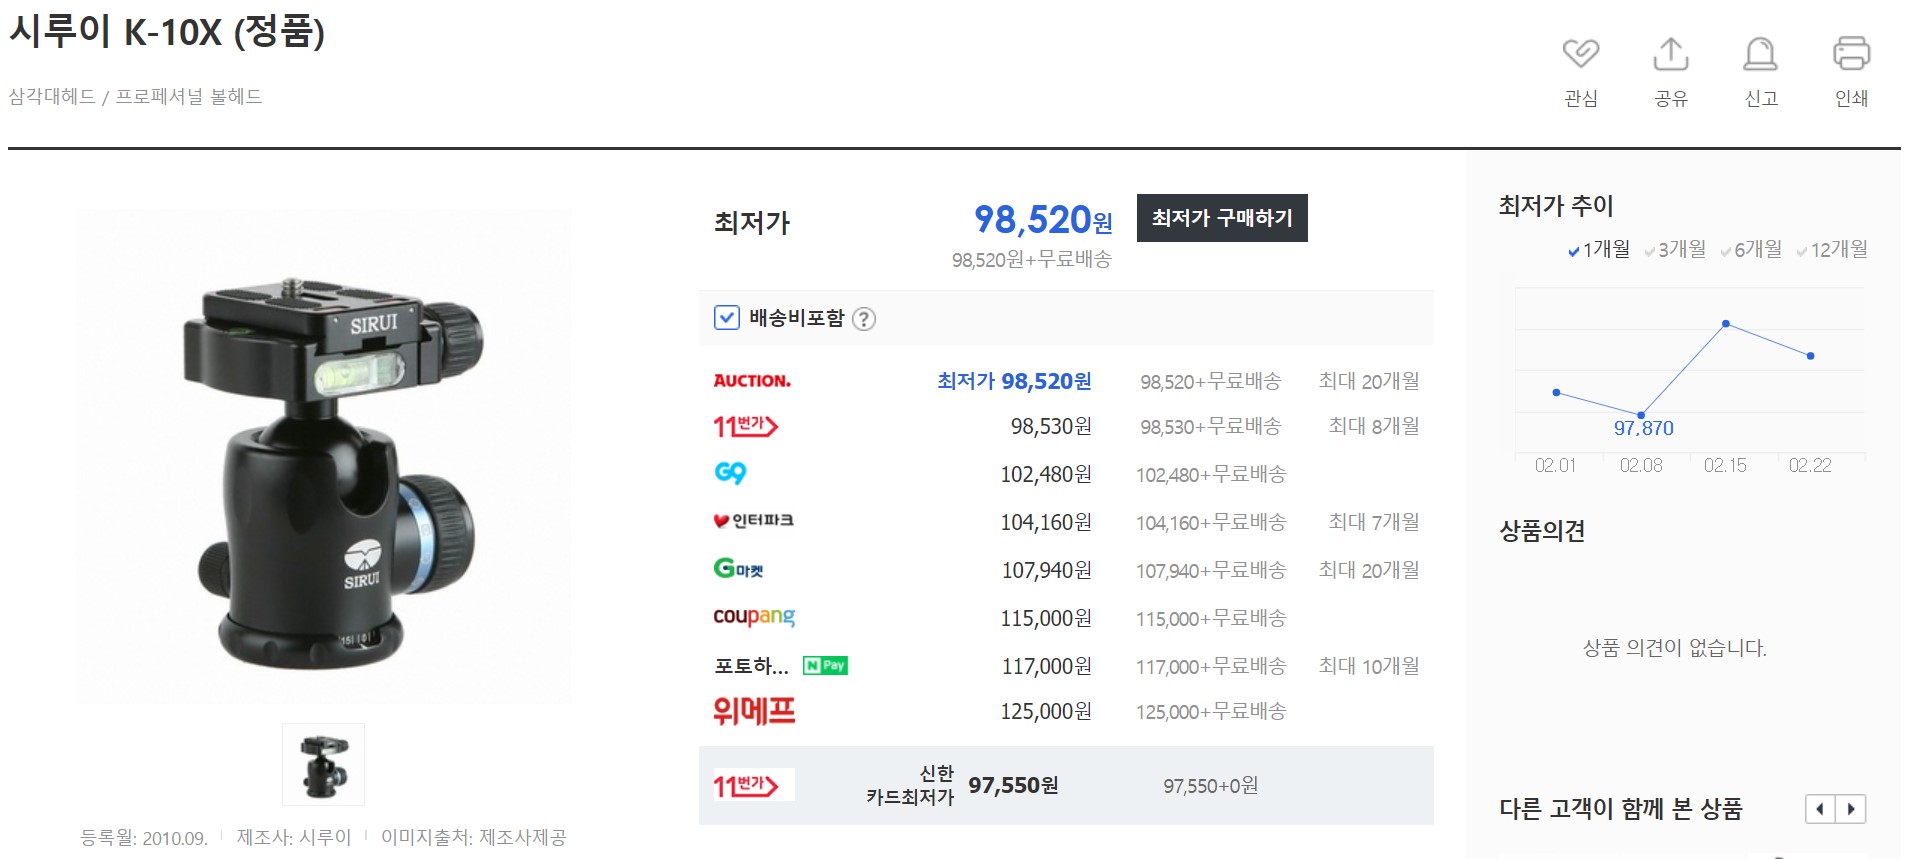1905x859 pixels.
Task: Open the 프로페셔널 볼헤드 category link
Action: [189, 97]
